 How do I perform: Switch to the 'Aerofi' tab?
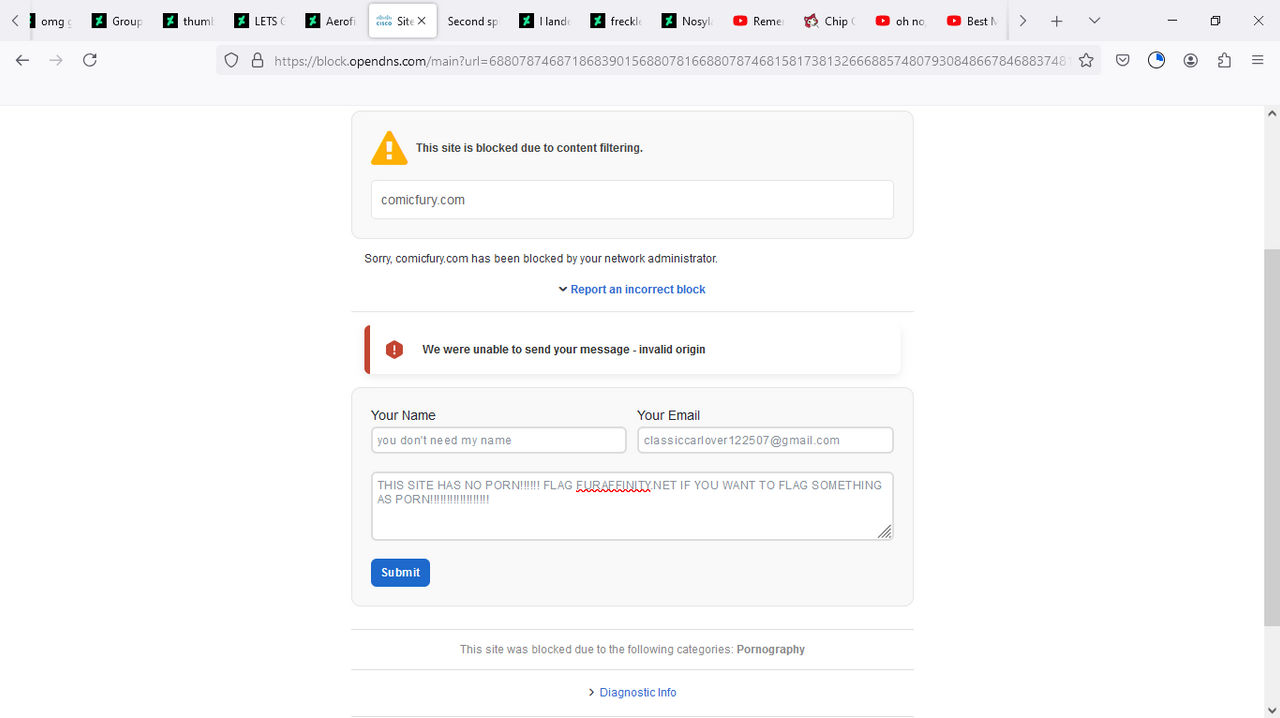tap(331, 21)
